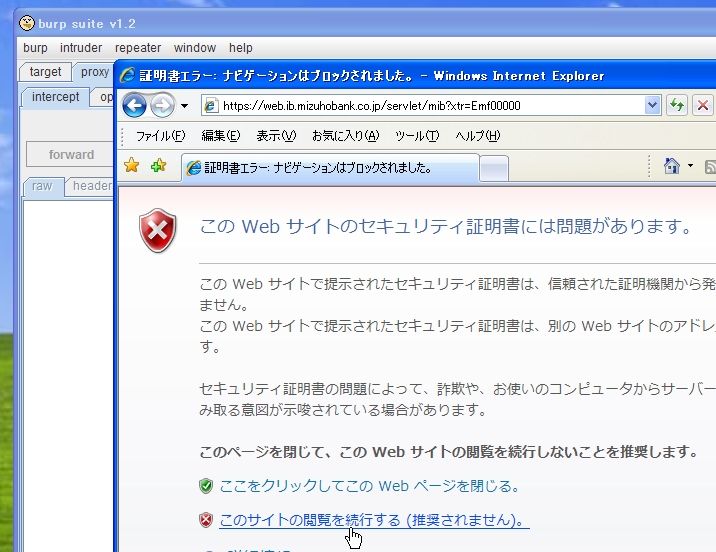Click the red shield certificate error icon
716x552 pixels.
[158, 231]
